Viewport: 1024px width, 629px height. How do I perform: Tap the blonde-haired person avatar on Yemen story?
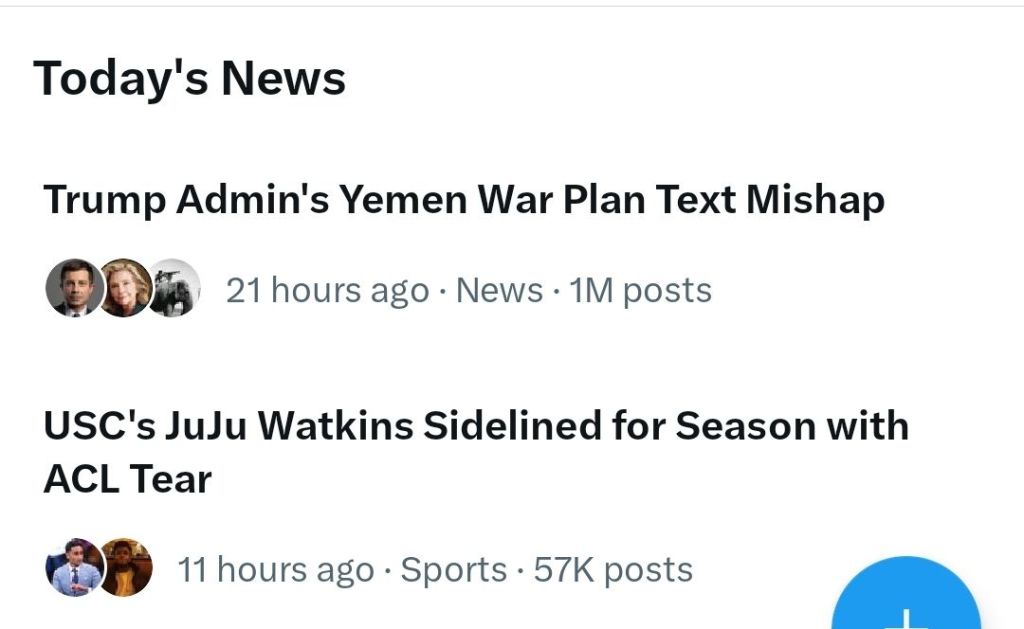(125, 289)
